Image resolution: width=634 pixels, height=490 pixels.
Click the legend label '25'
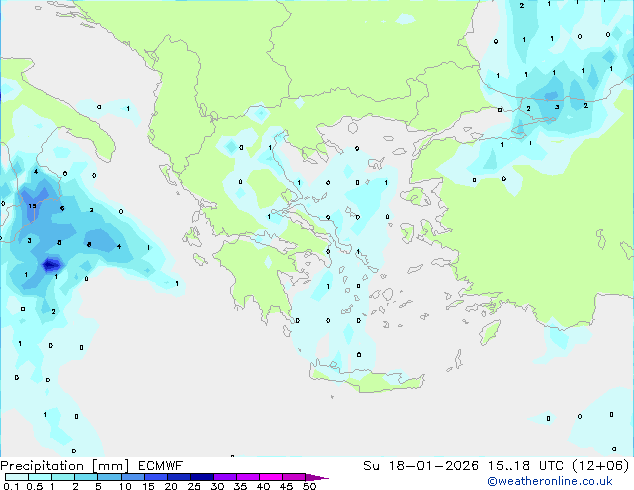[194, 486]
